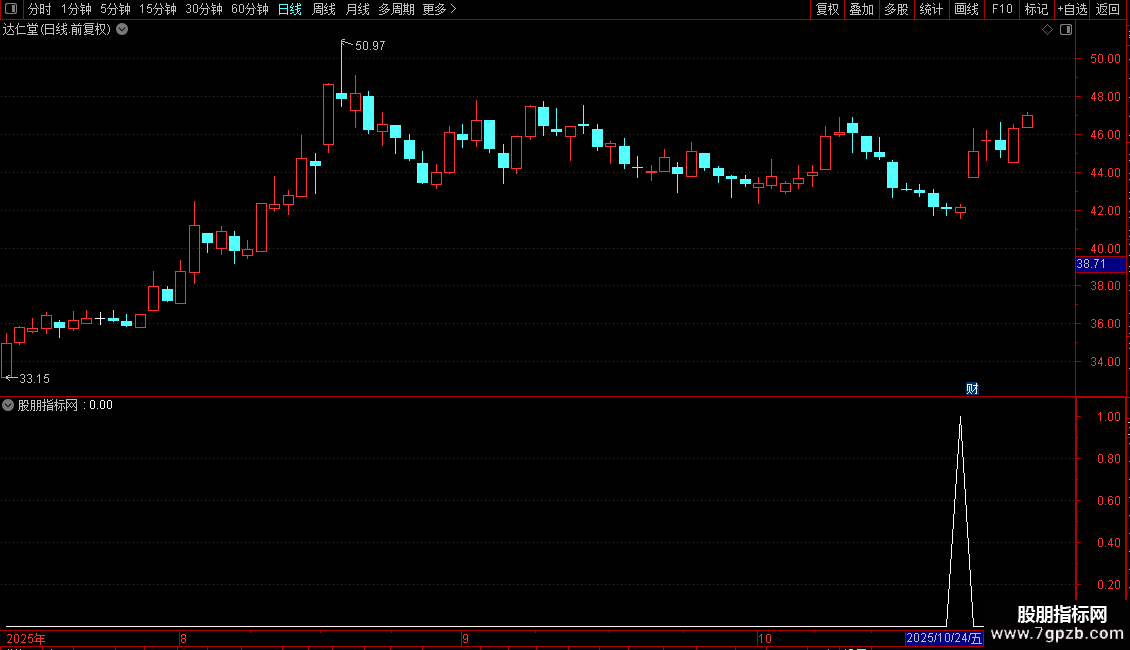The width and height of the screenshot is (1130, 650).
Task: Click month 10 on the time axis
Action: (x=765, y=638)
